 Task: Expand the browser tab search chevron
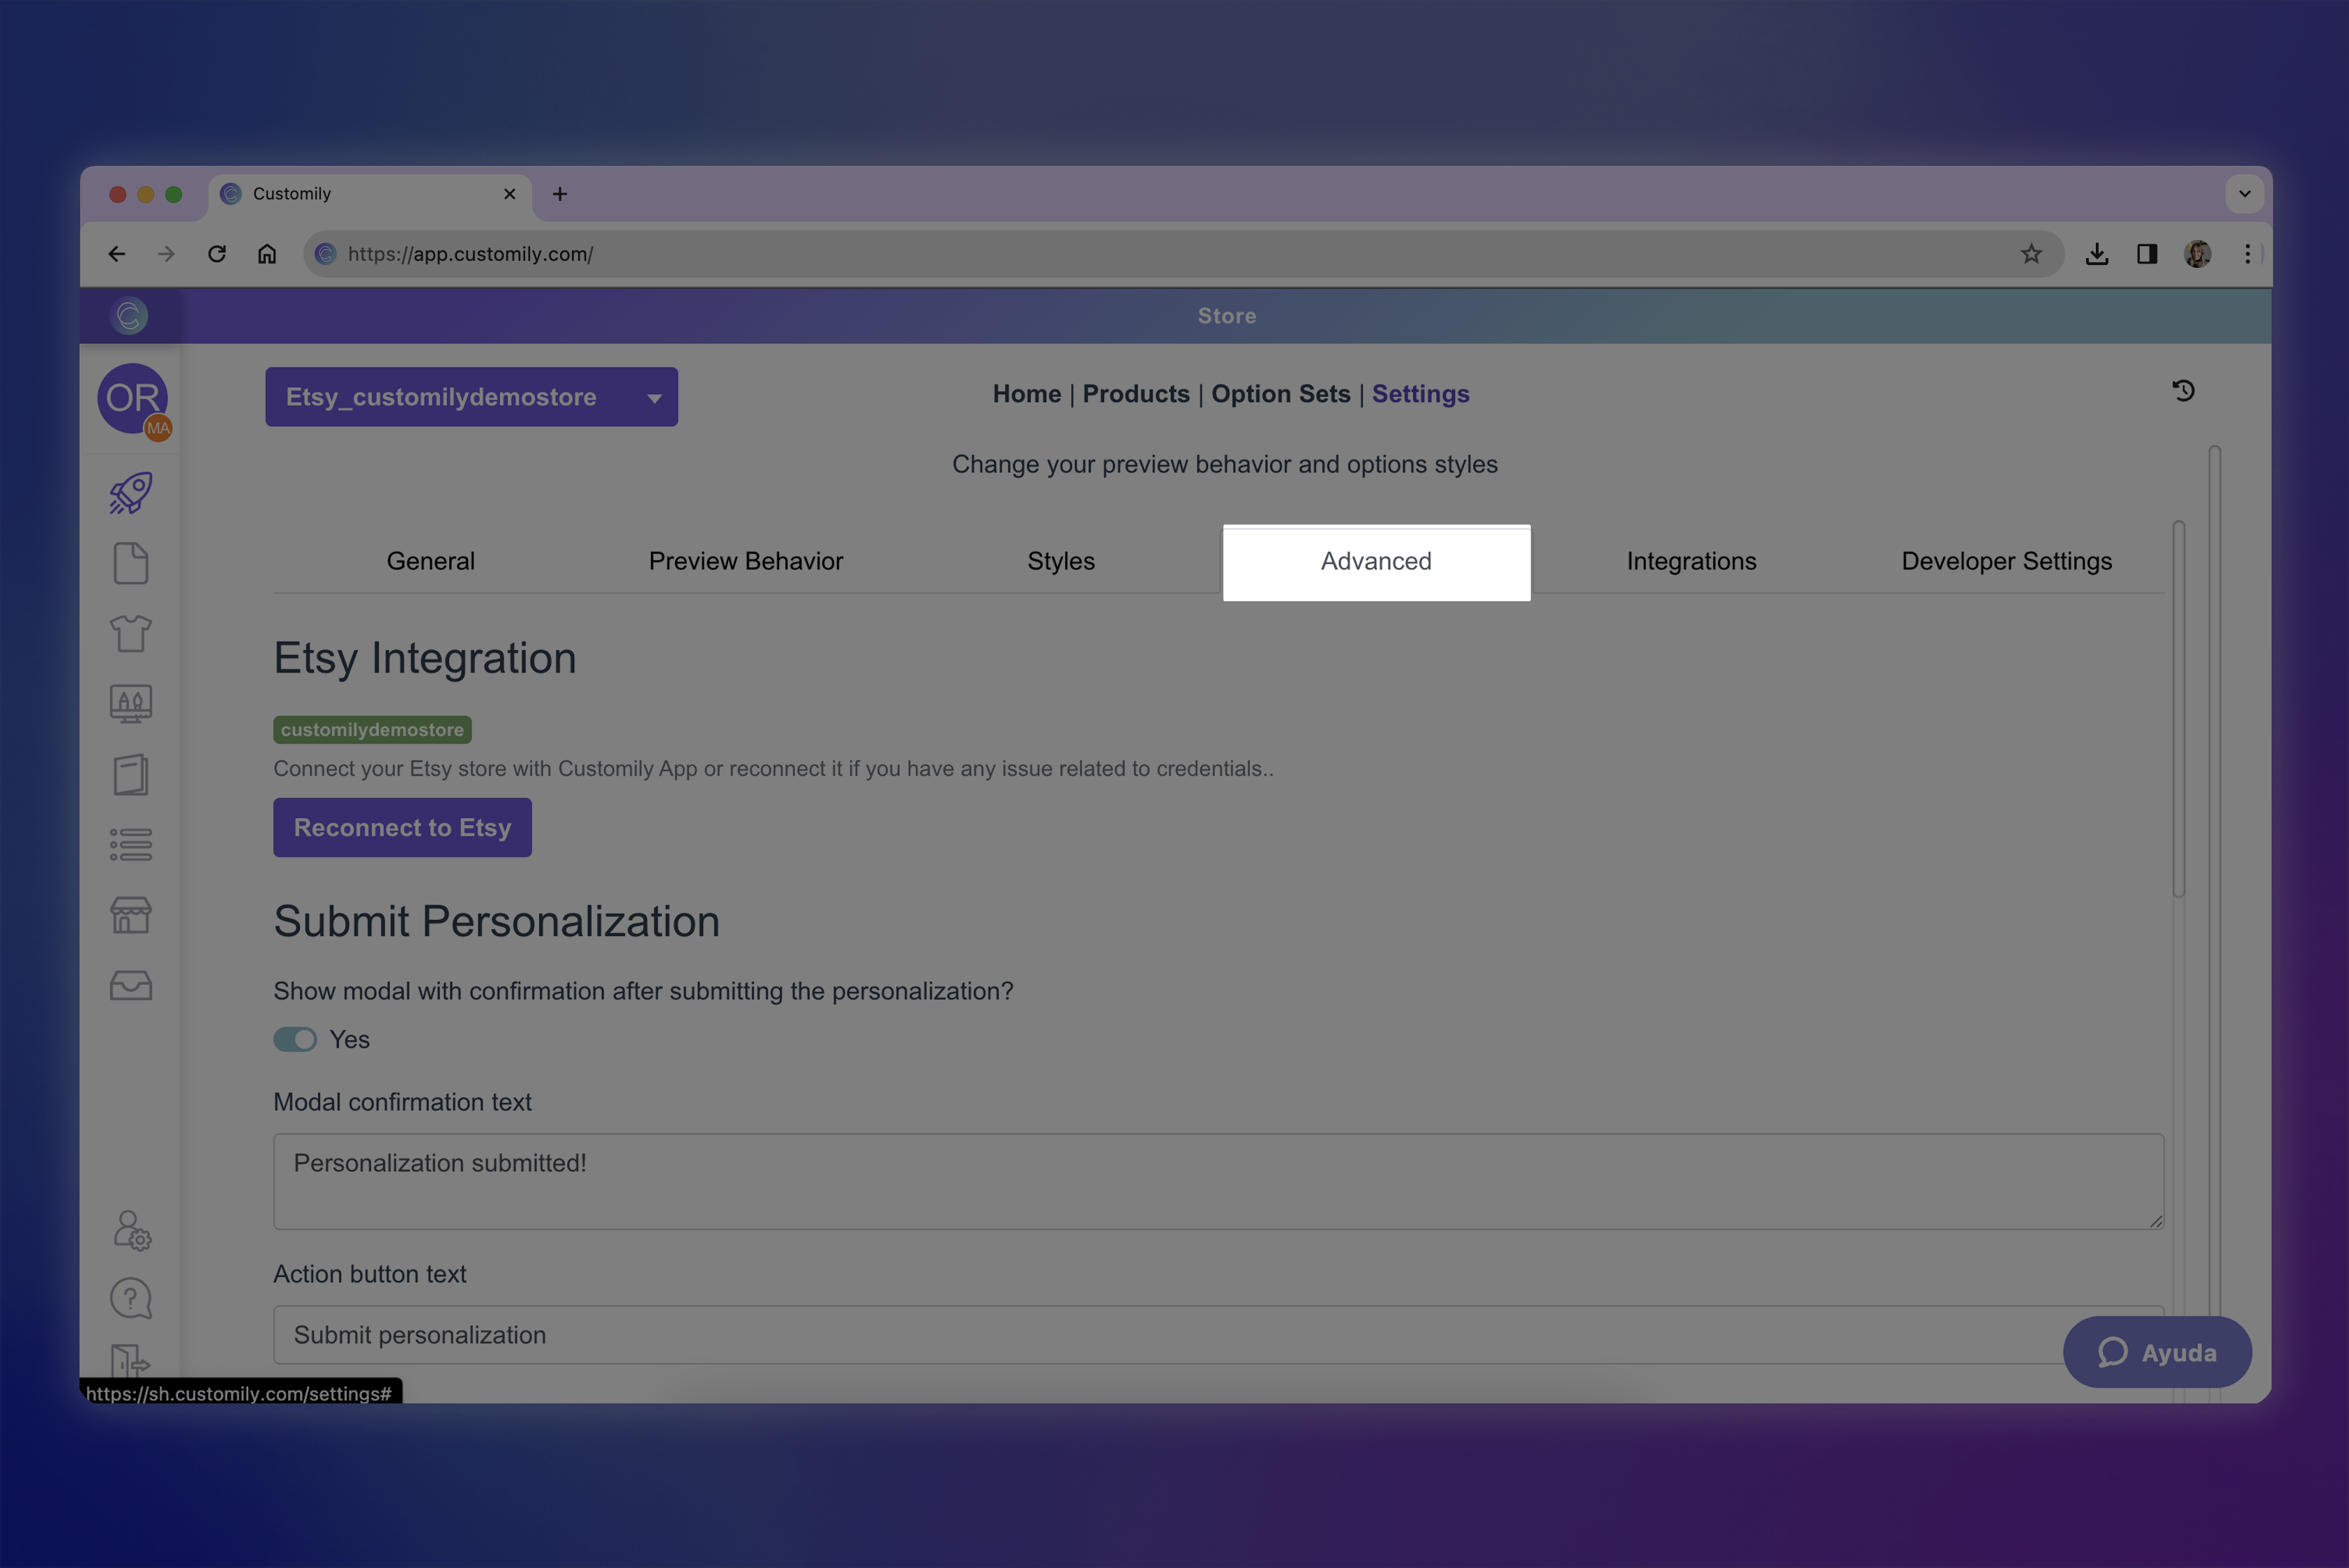2244,194
